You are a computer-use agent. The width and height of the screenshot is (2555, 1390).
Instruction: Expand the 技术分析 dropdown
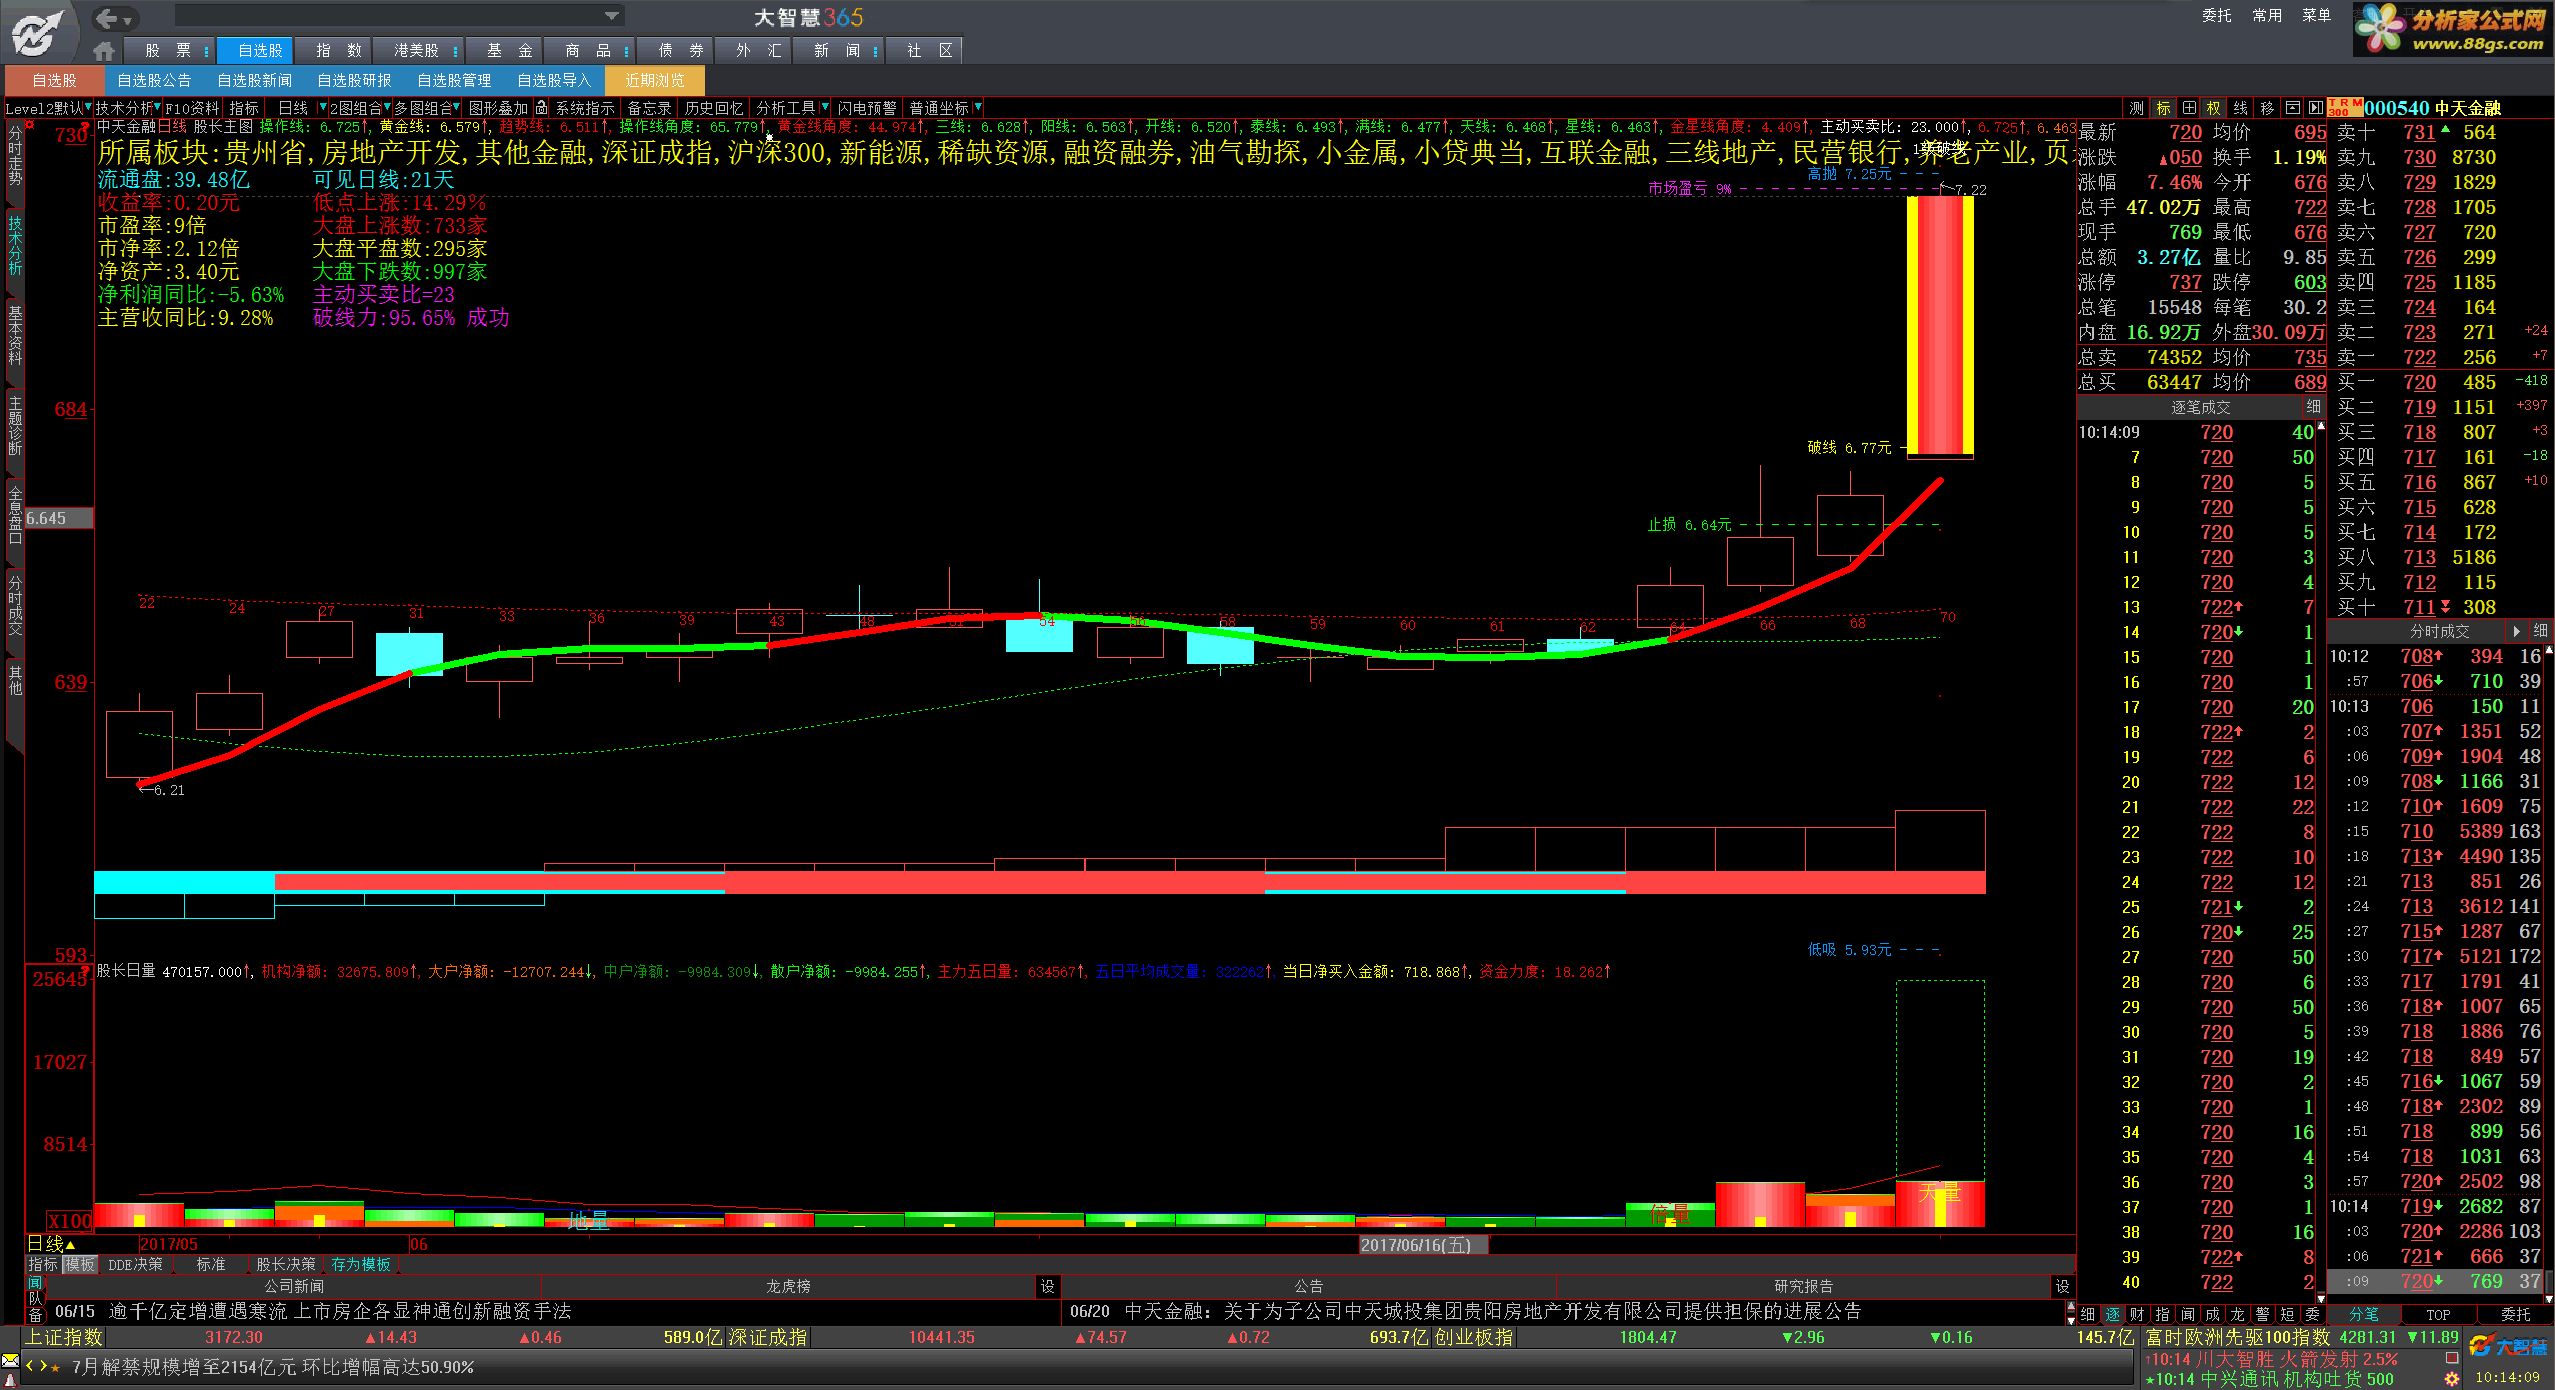pyautogui.click(x=157, y=107)
